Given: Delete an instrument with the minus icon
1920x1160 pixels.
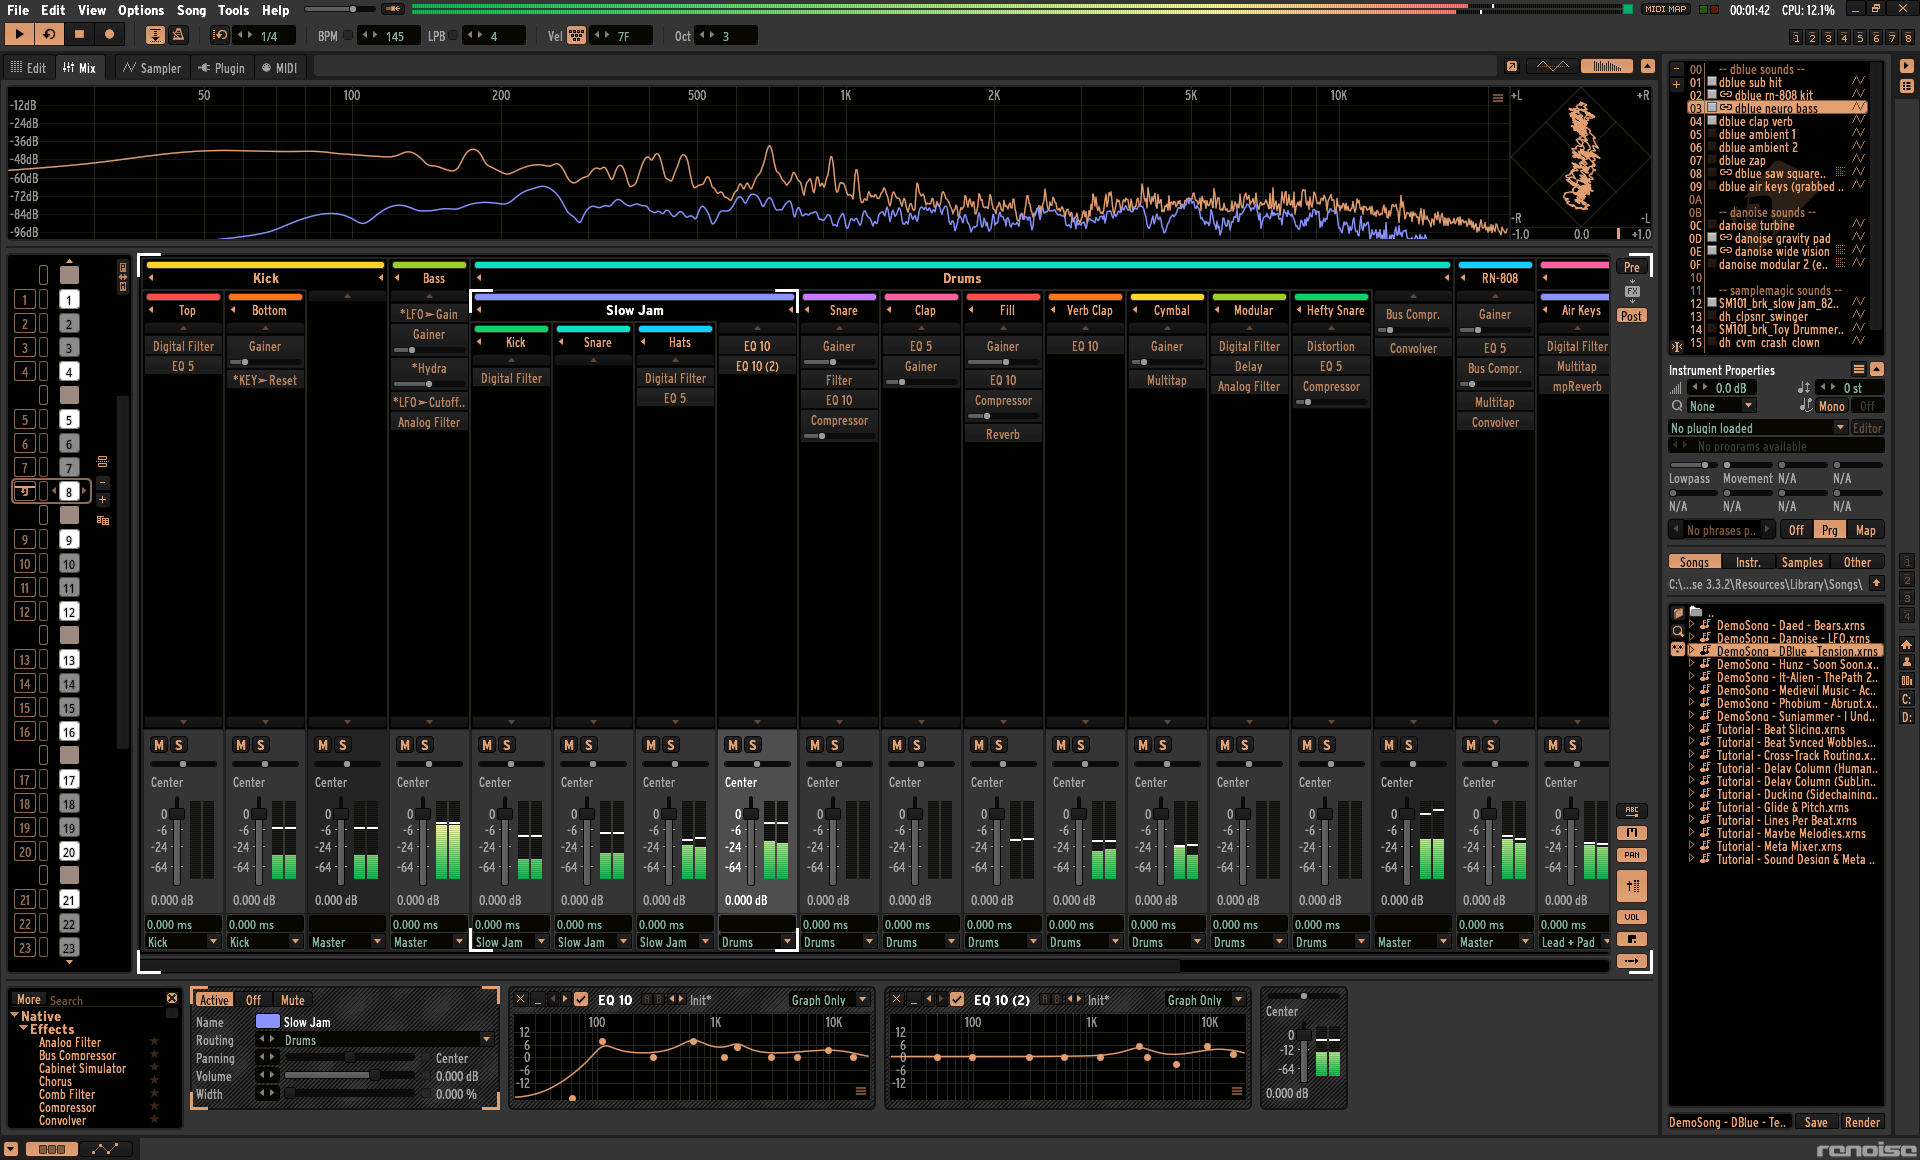Looking at the screenshot, I should tap(1677, 69).
